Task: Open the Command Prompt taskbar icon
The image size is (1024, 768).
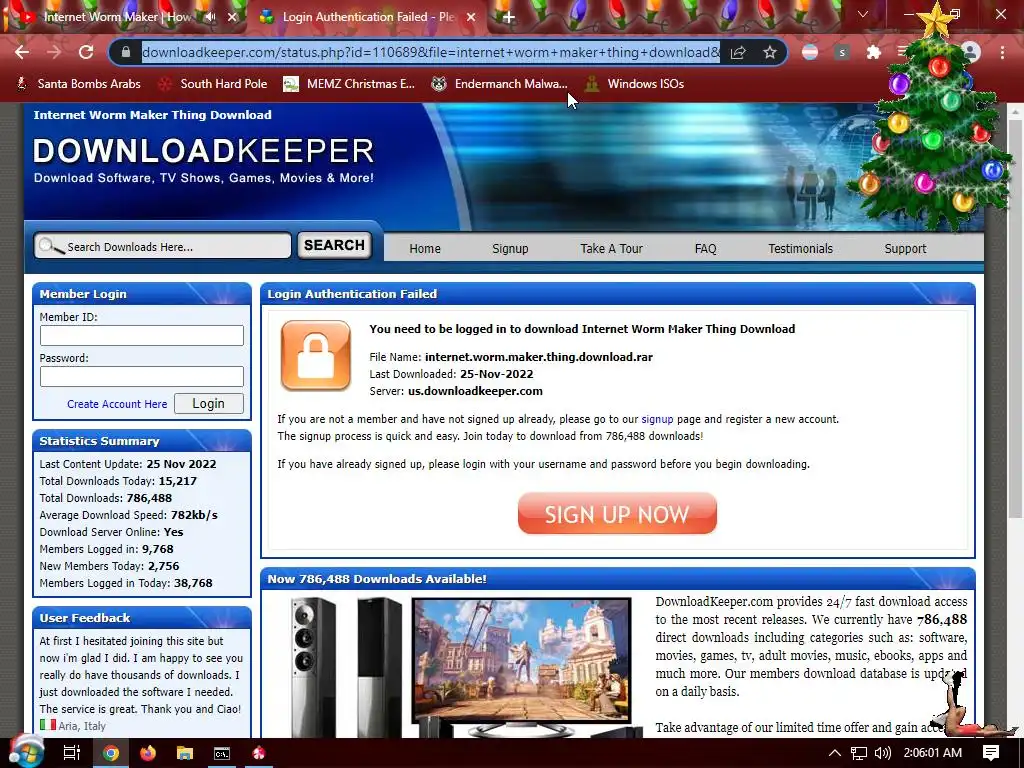Action: click(222, 753)
